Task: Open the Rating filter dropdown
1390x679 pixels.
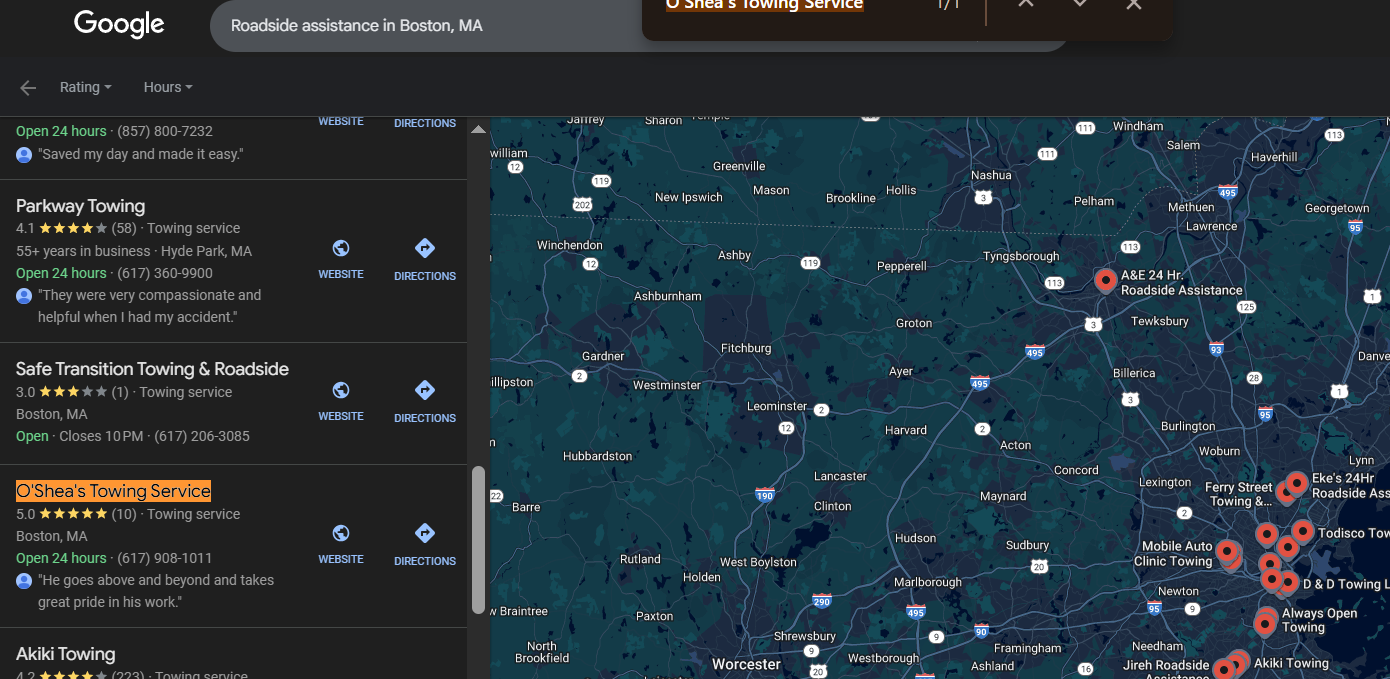Action: [85, 87]
